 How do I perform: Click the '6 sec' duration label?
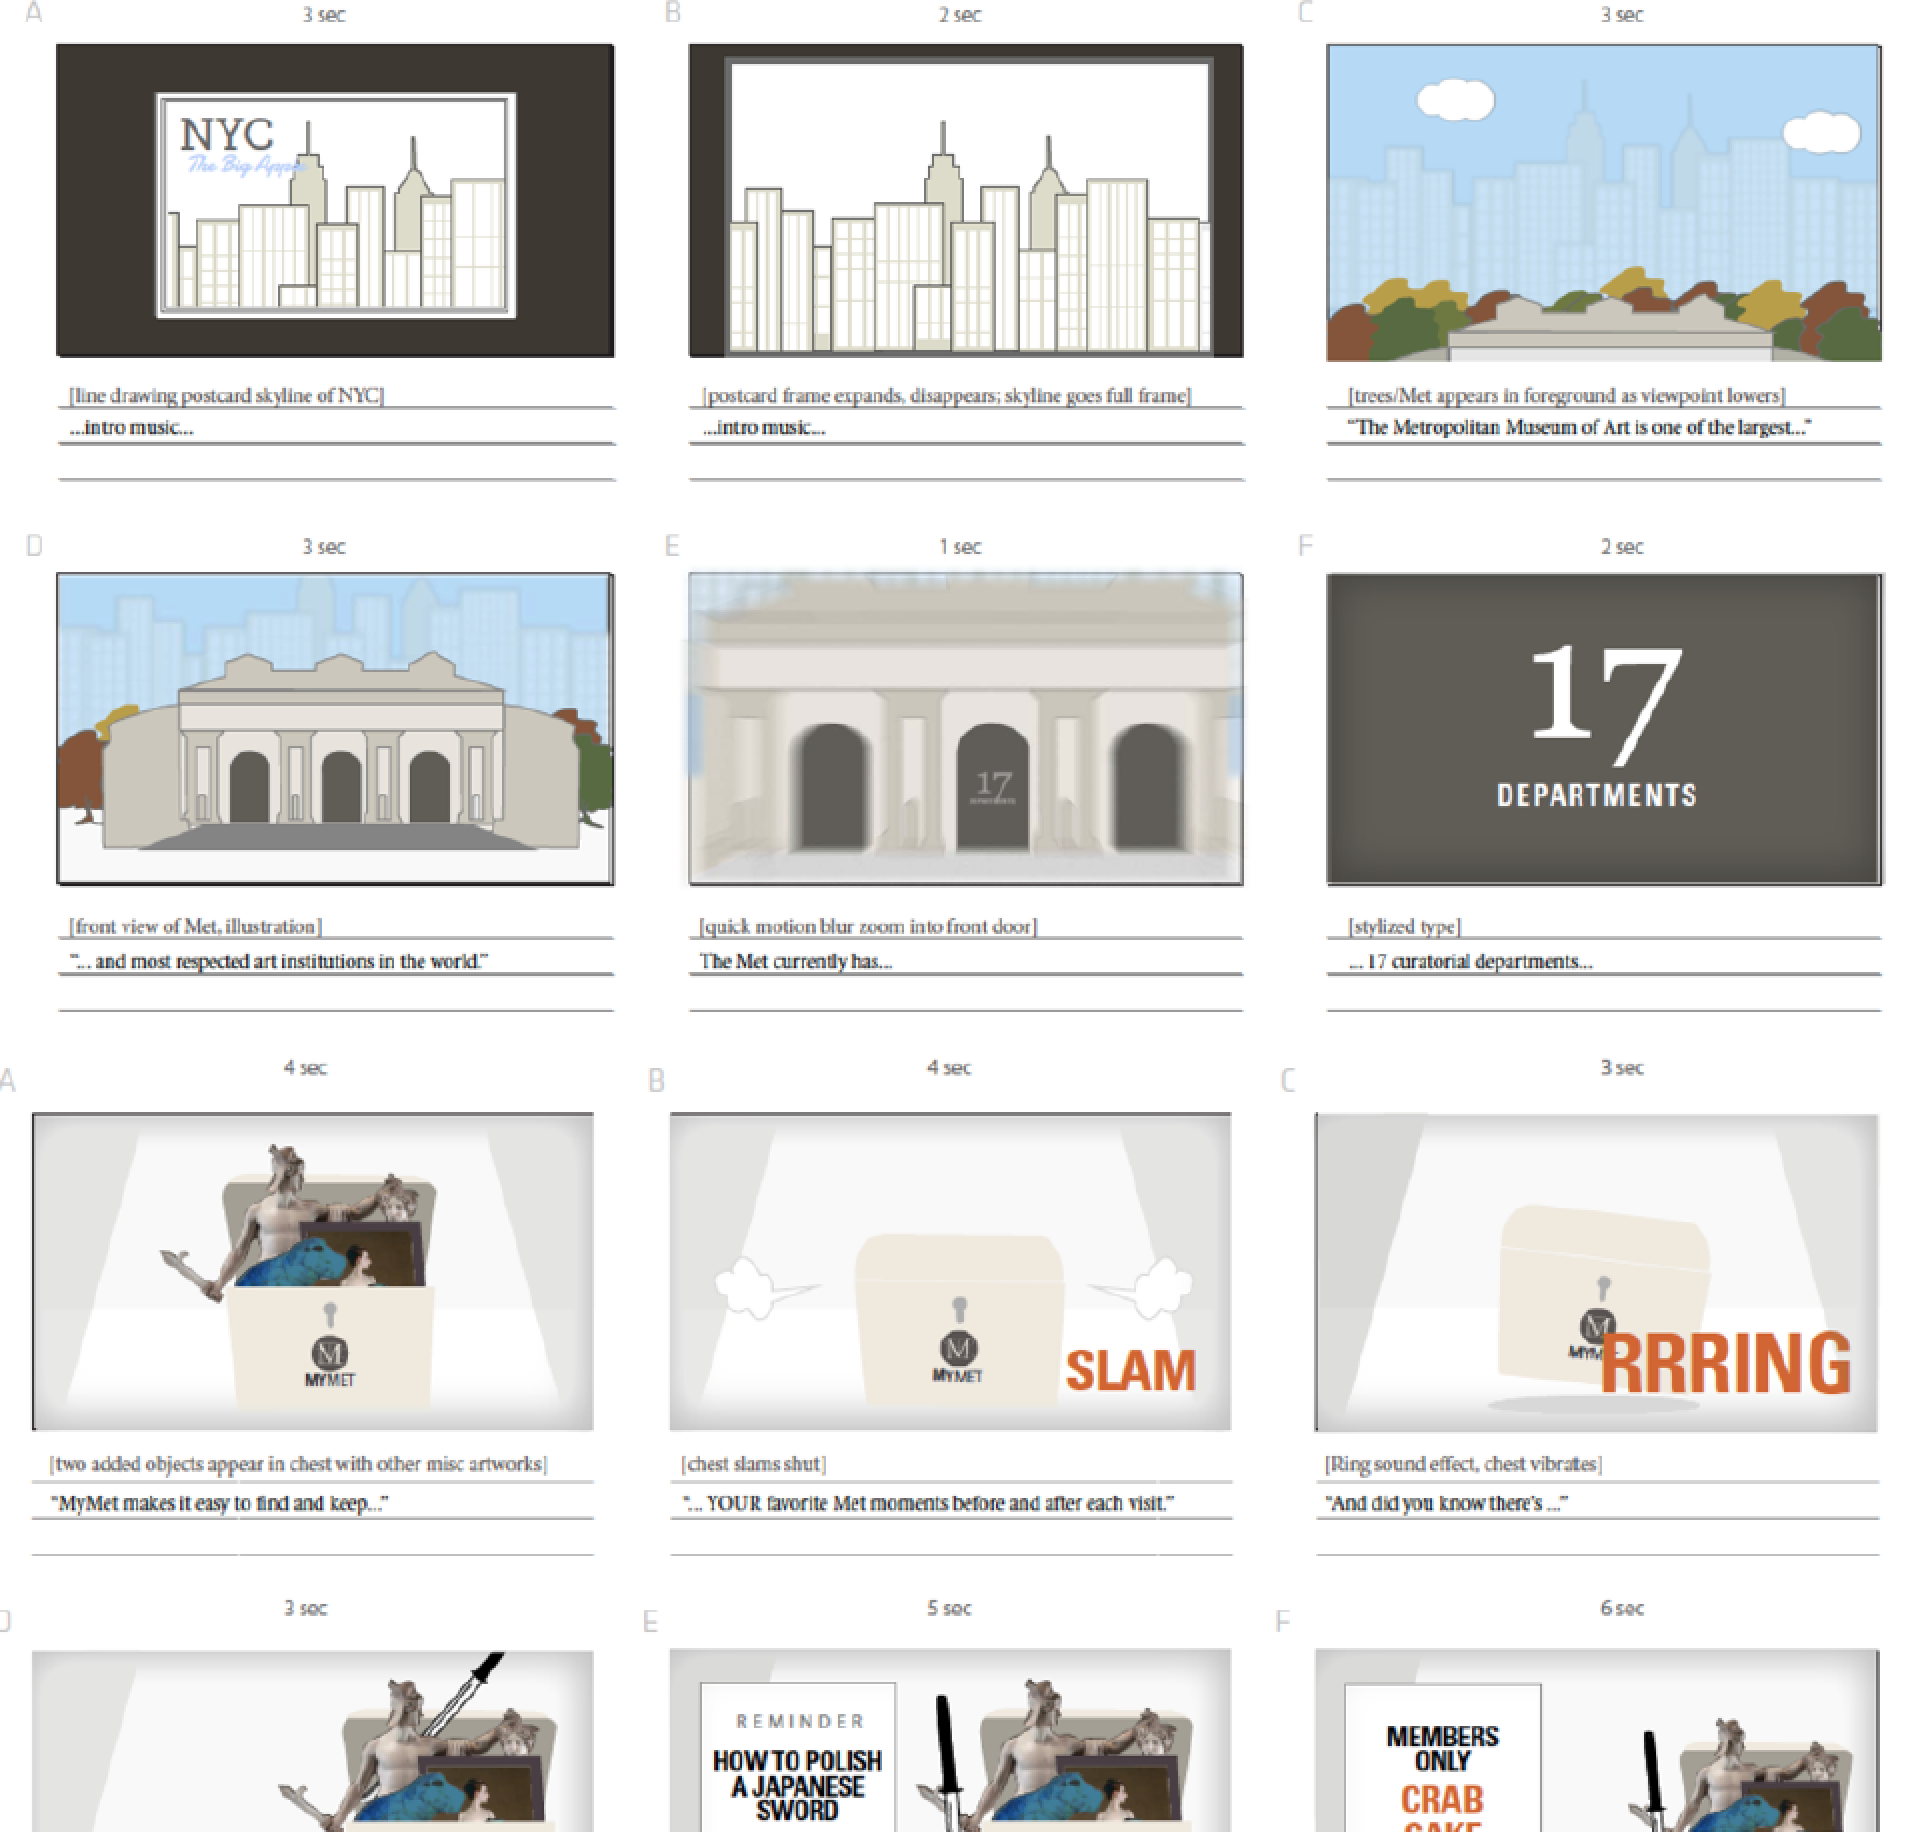pos(1621,1608)
